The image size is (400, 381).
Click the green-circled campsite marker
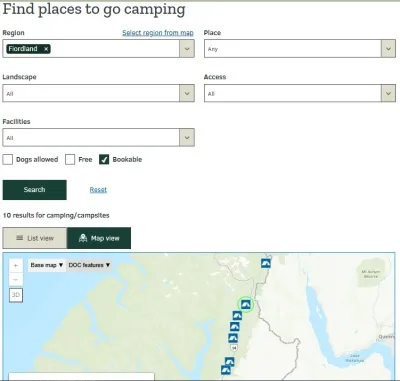click(x=246, y=304)
